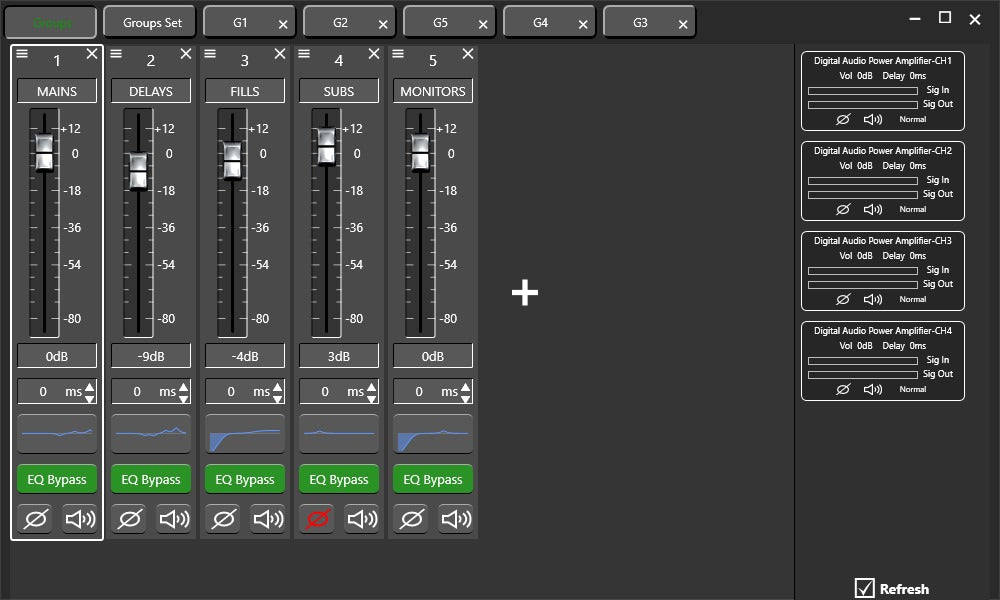Viewport: 1000px width, 600px height.
Task: Open the EQ curve thumbnail for FILLS
Action: tap(245, 434)
